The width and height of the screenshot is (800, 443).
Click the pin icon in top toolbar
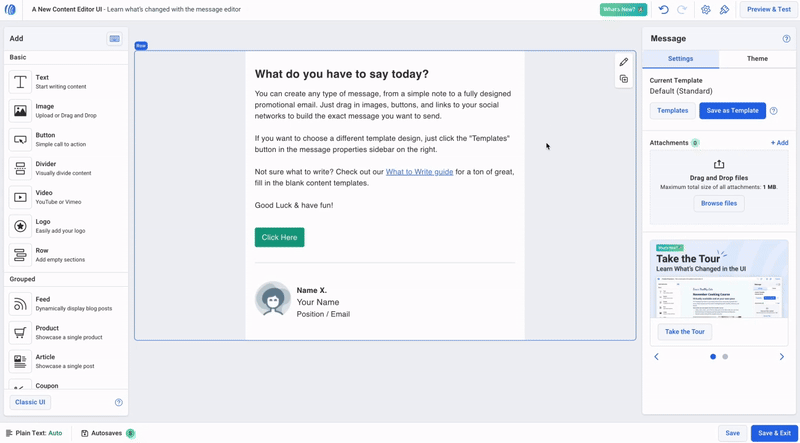(724, 9)
